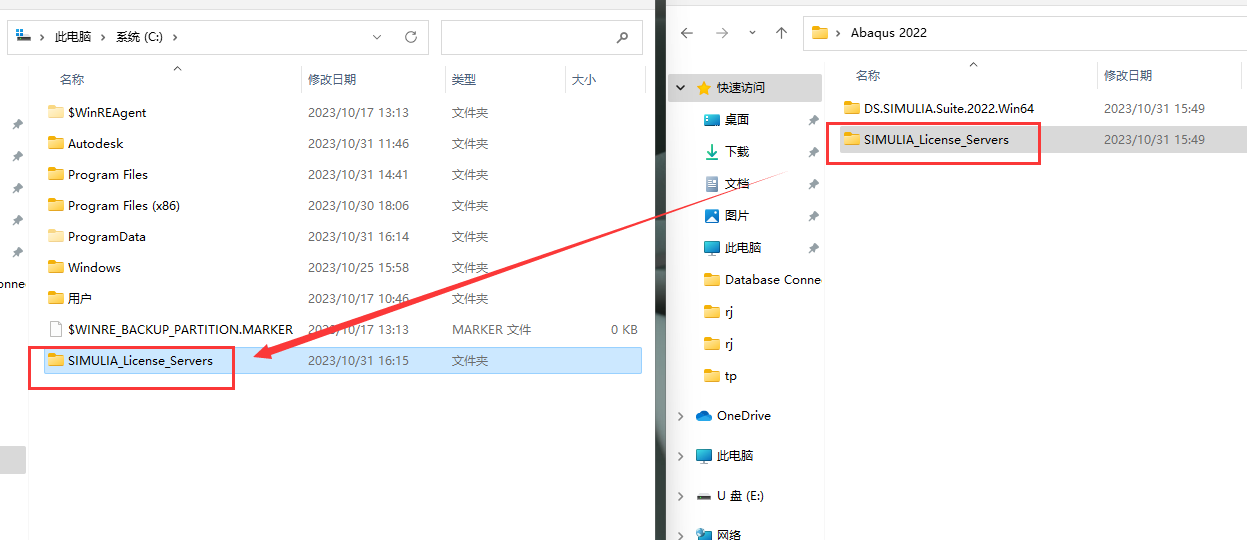The width and height of the screenshot is (1247, 540).
Task: Open the pinned 此电脑 below 图片
Action: pyautogui.click(x=743, y=247)
